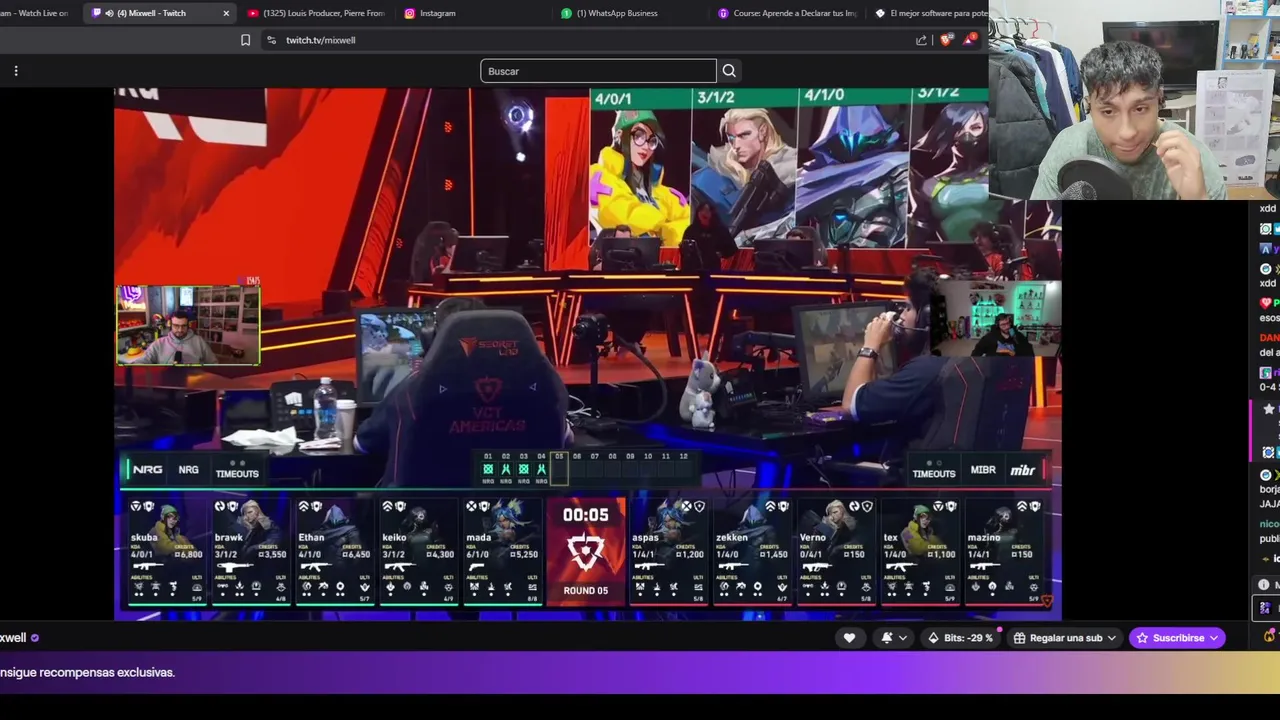Close the Mixwell - Twitch tab
1280x720 pixels.
(226, 13)
